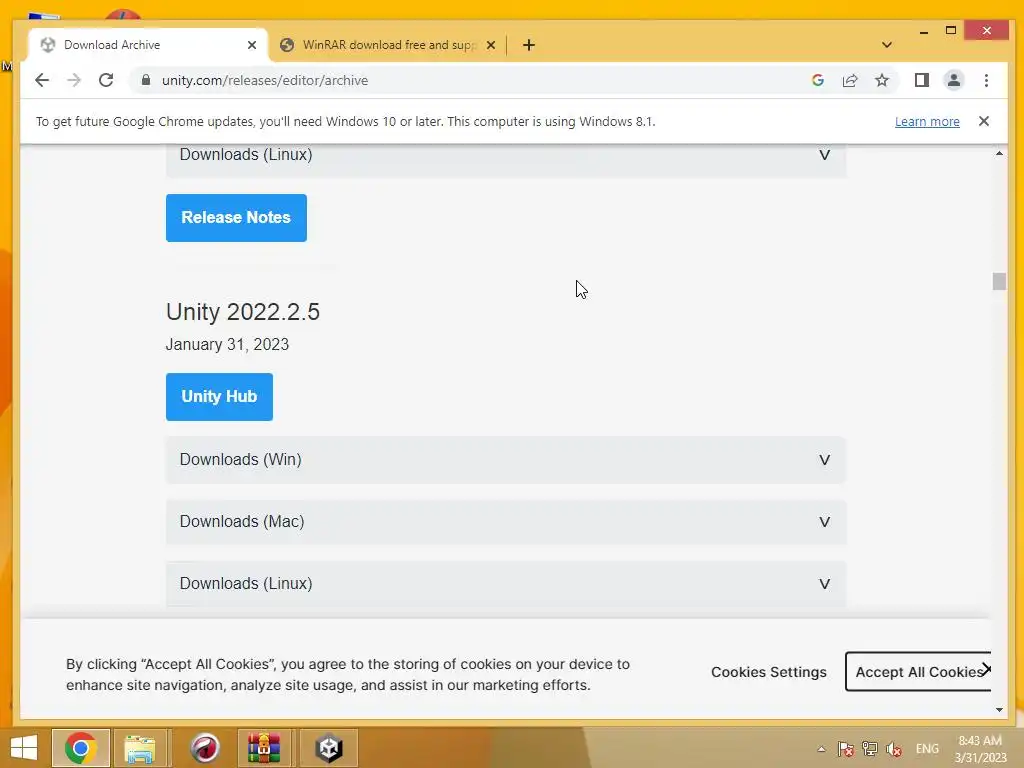This screenshot has height=768, width=1024.
Task: Click the page scrollbar thumb
Action: pyautogui.click(x=999, y=281)
